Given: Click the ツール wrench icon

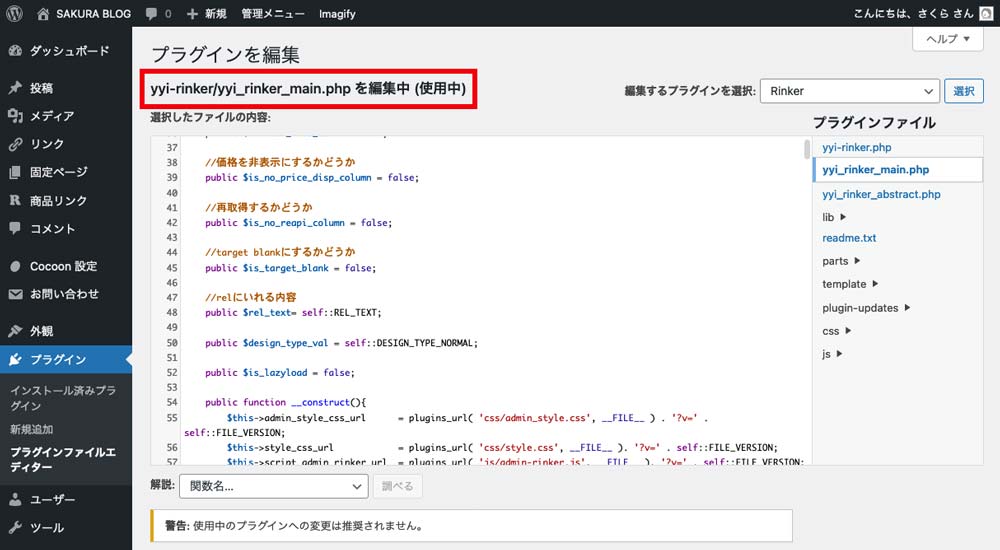Looking at the screenshot, I should [15, 528].
